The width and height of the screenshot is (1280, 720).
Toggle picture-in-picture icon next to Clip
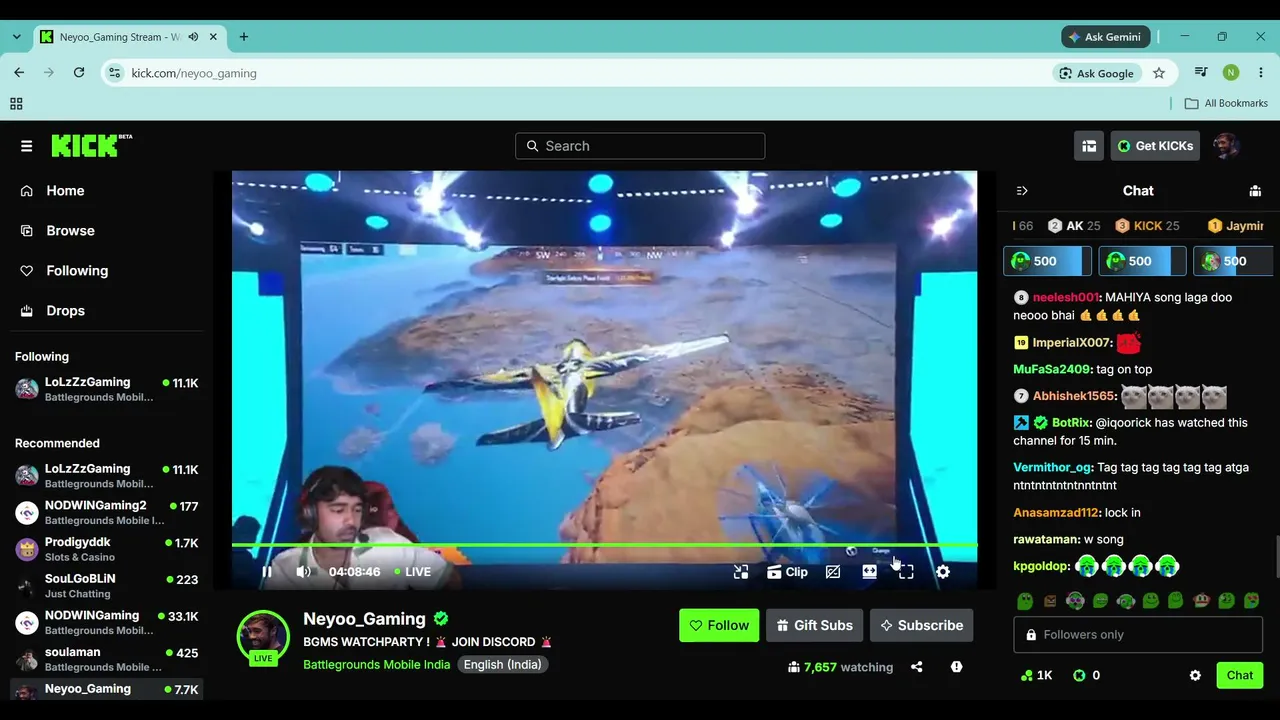tap(833, 572)
